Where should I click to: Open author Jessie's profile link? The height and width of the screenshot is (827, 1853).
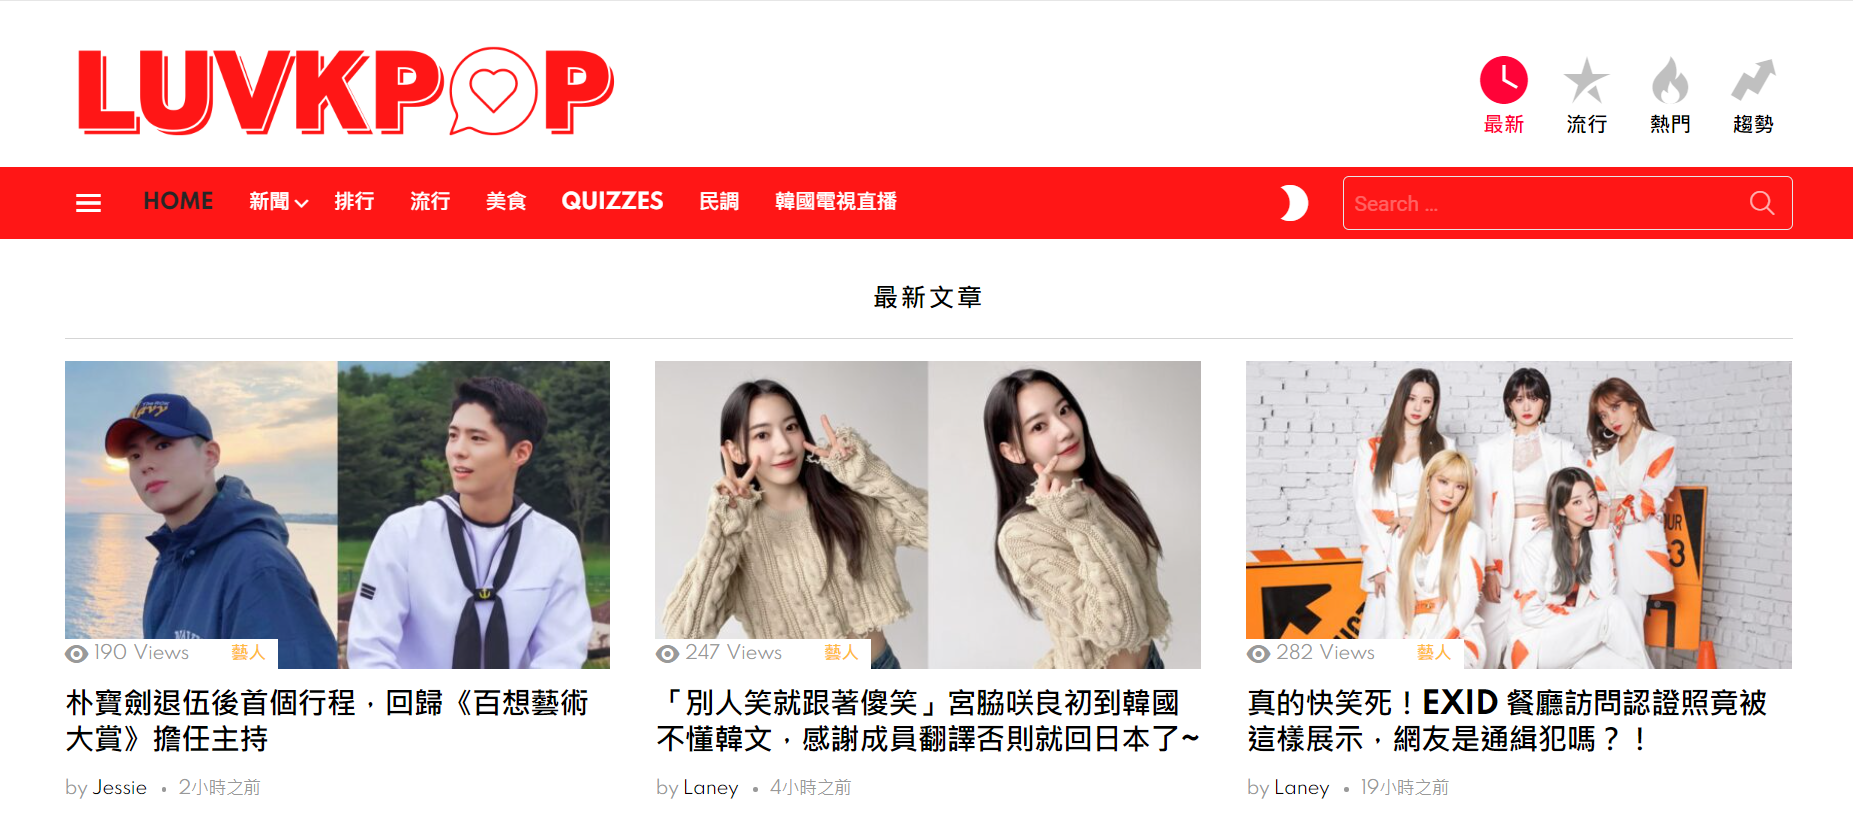119,787
